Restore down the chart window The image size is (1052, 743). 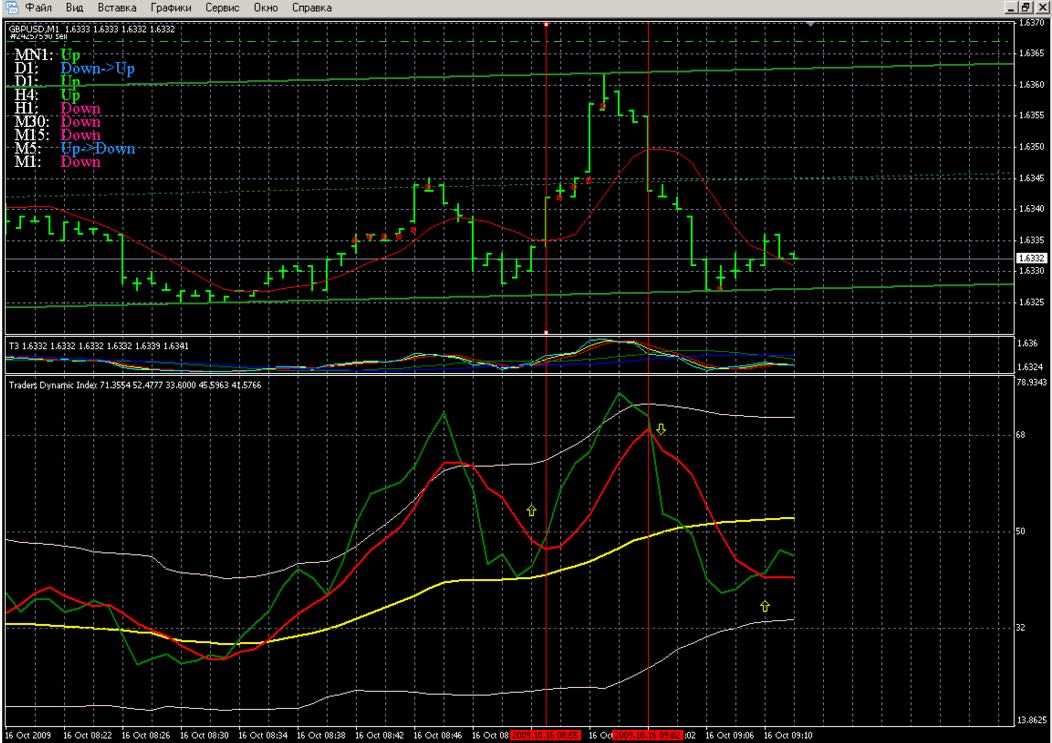click(x=1026, y=7)
